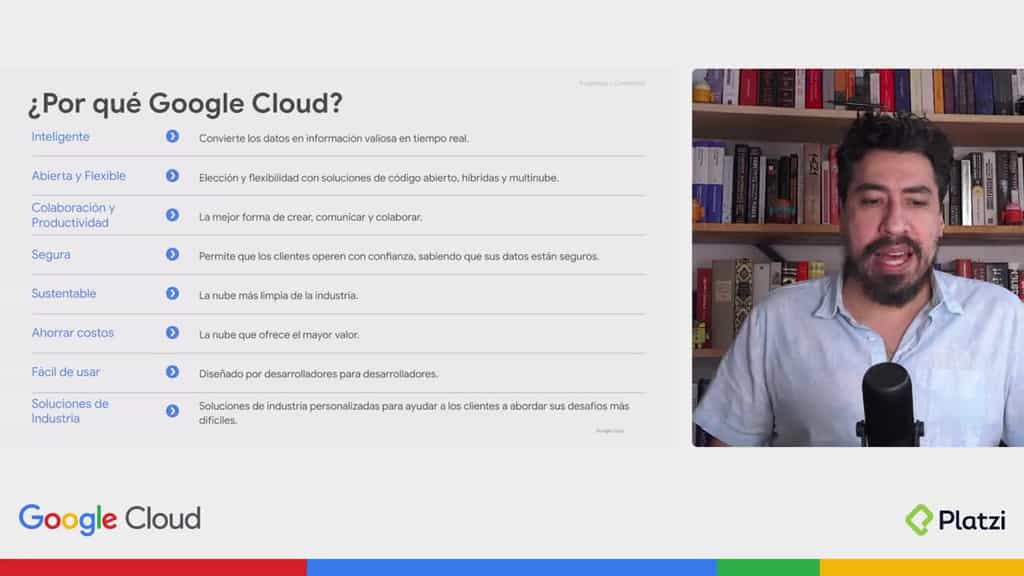The image size is (1024, 576).
Task: Select the Colaboración y Productividad heading
Action: pyautogui.click(x=73, y=215)
